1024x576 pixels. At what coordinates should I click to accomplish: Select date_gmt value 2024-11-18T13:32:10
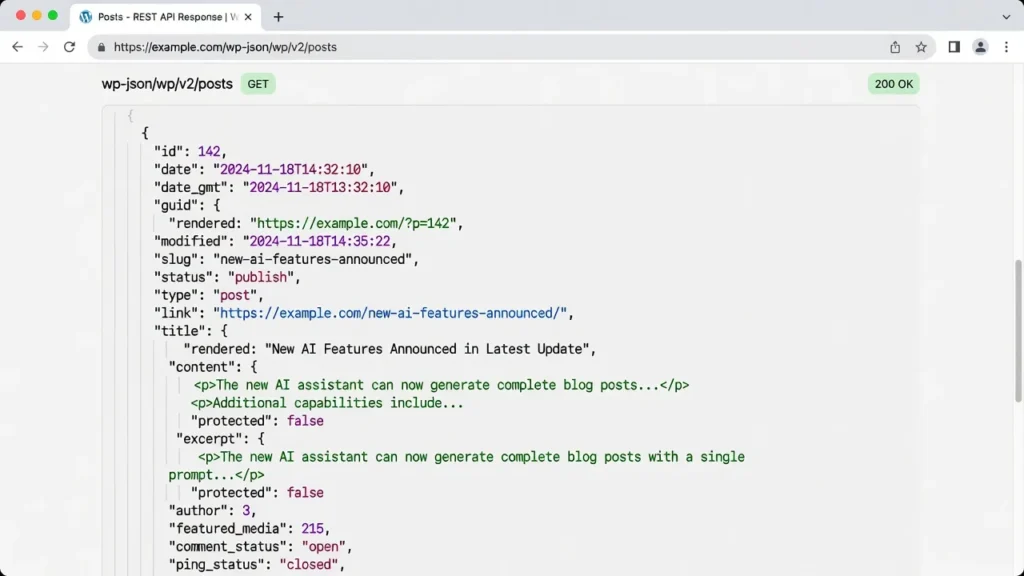[320, 187]
